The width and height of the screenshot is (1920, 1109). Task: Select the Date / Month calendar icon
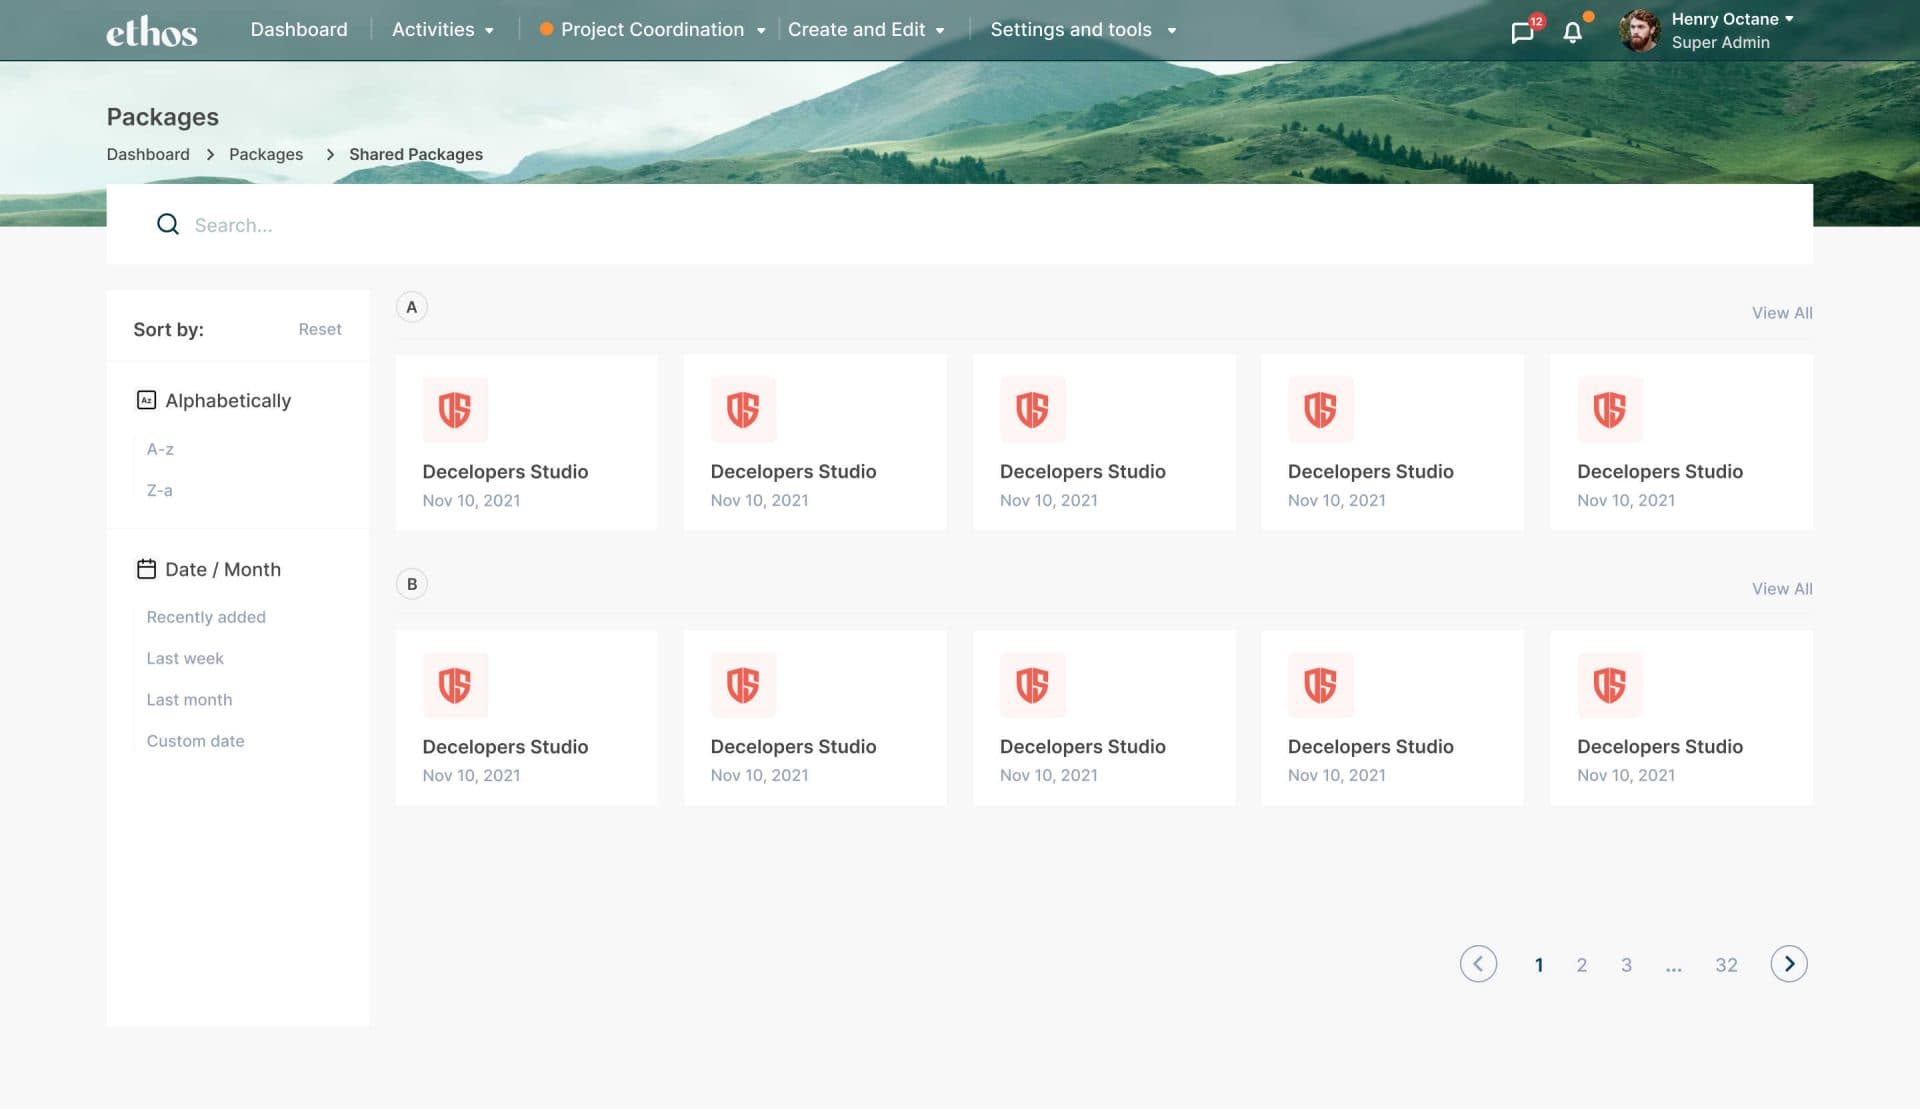coord(146,568)
